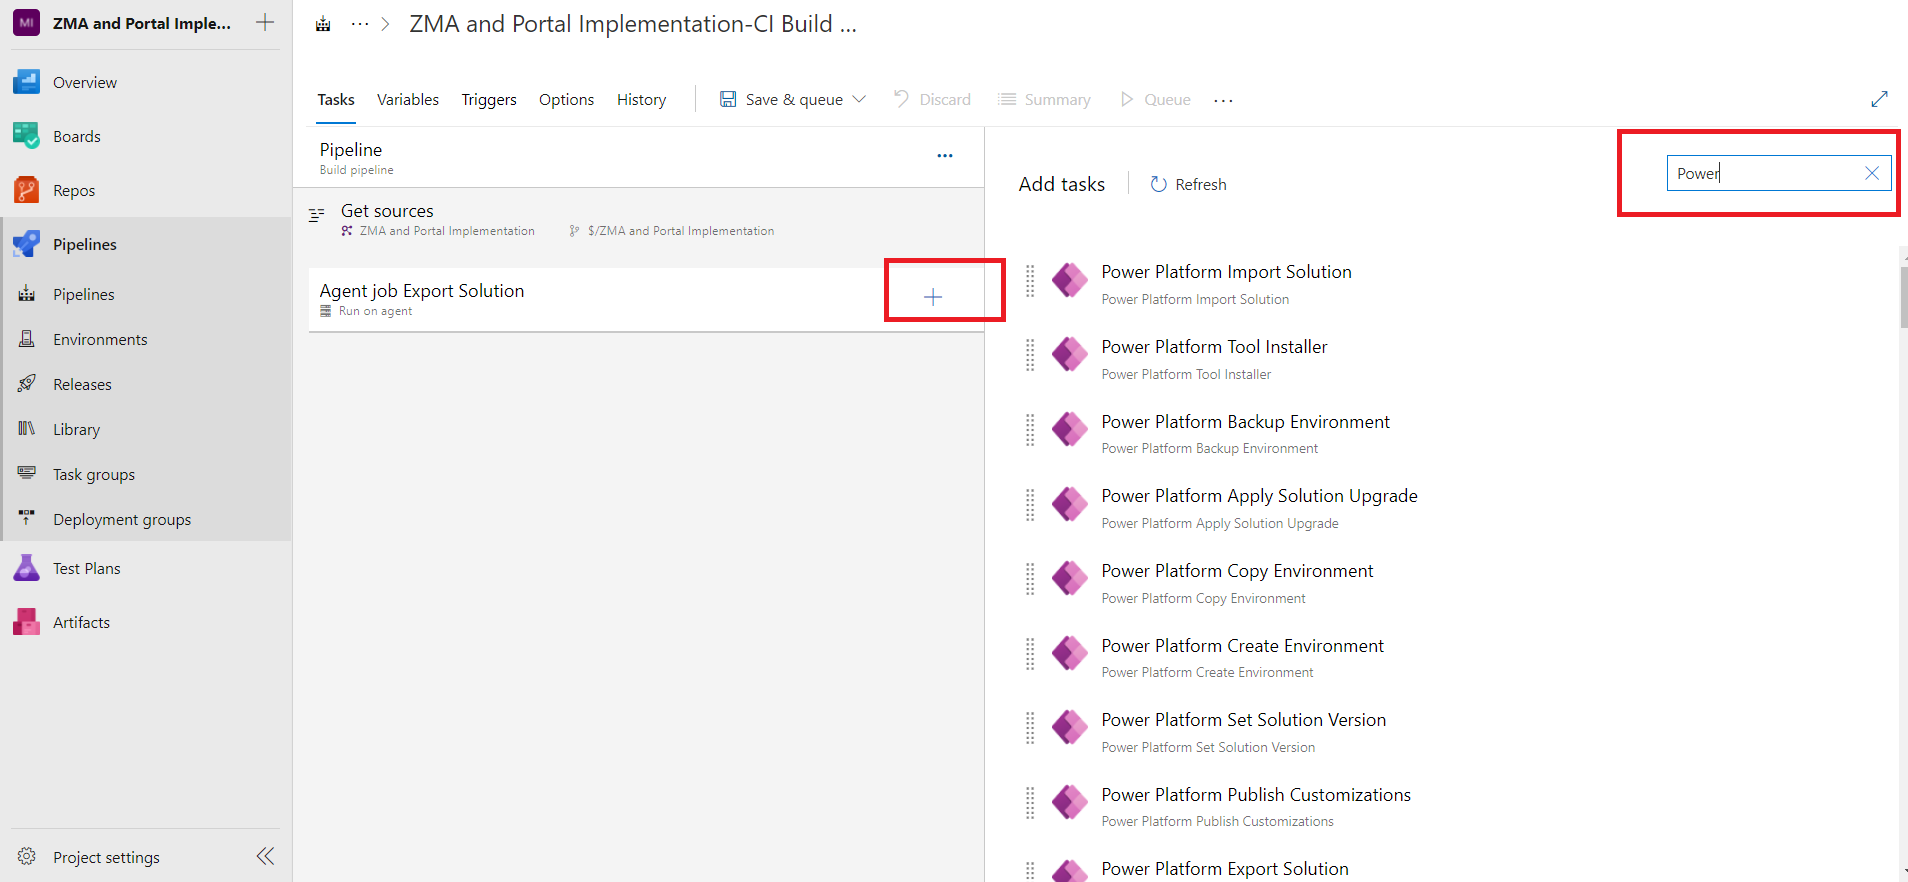The image size is (1908, 882).
Task: Open toolbar more actions ellipsis next to Queue
Action: 1223,100
